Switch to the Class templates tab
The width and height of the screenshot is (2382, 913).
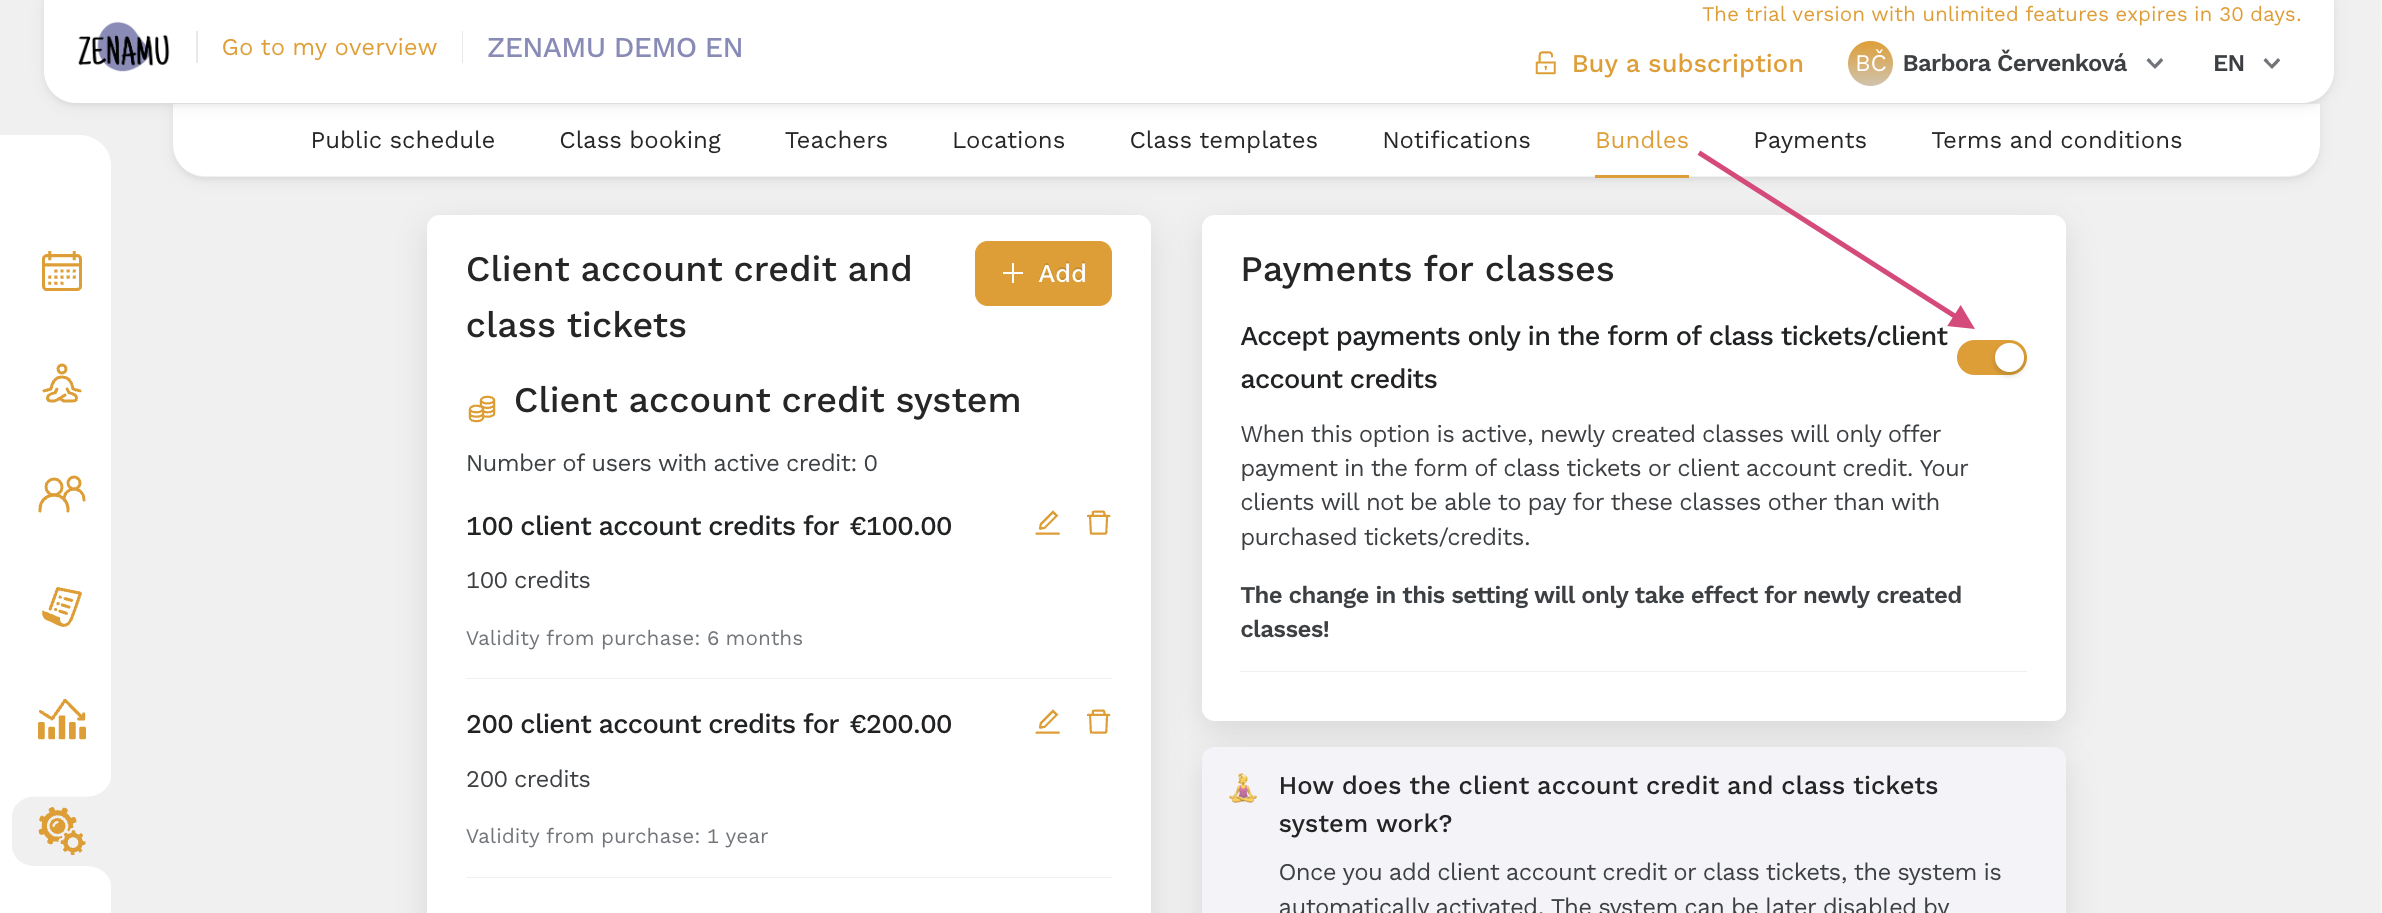pos(1223,140)
